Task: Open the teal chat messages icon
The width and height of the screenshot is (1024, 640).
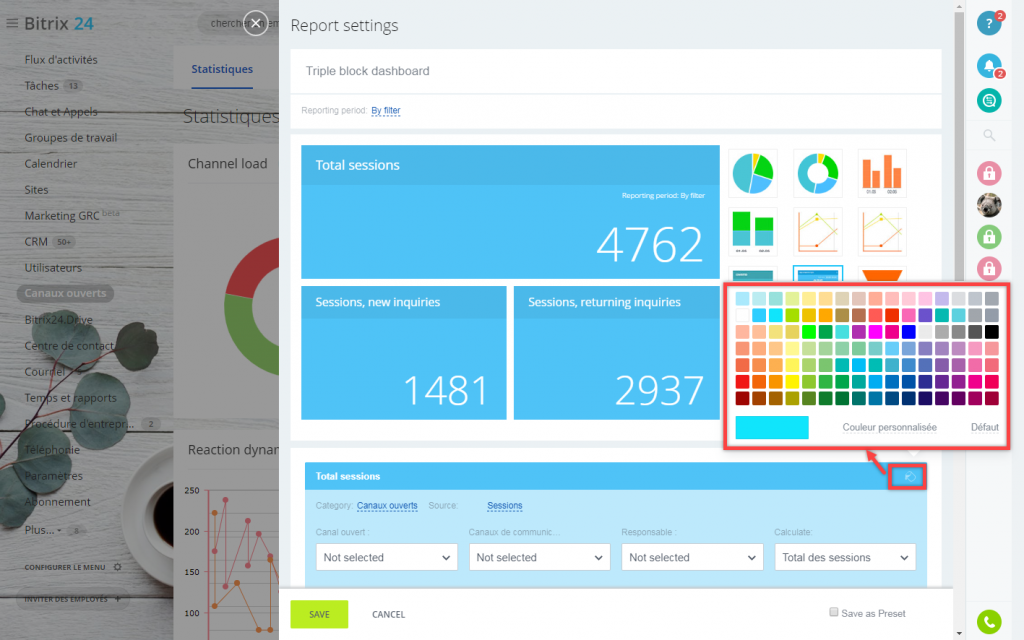Action: tap(989, 100)
